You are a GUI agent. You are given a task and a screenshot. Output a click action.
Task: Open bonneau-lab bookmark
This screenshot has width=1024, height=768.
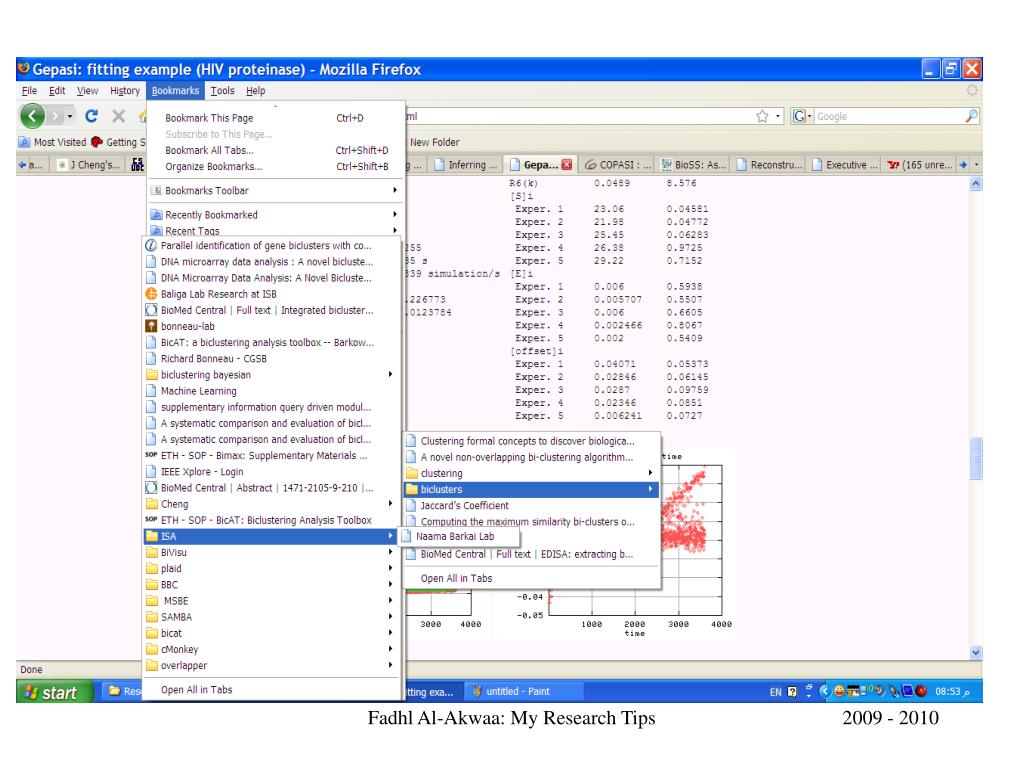(x=272, y=327)
